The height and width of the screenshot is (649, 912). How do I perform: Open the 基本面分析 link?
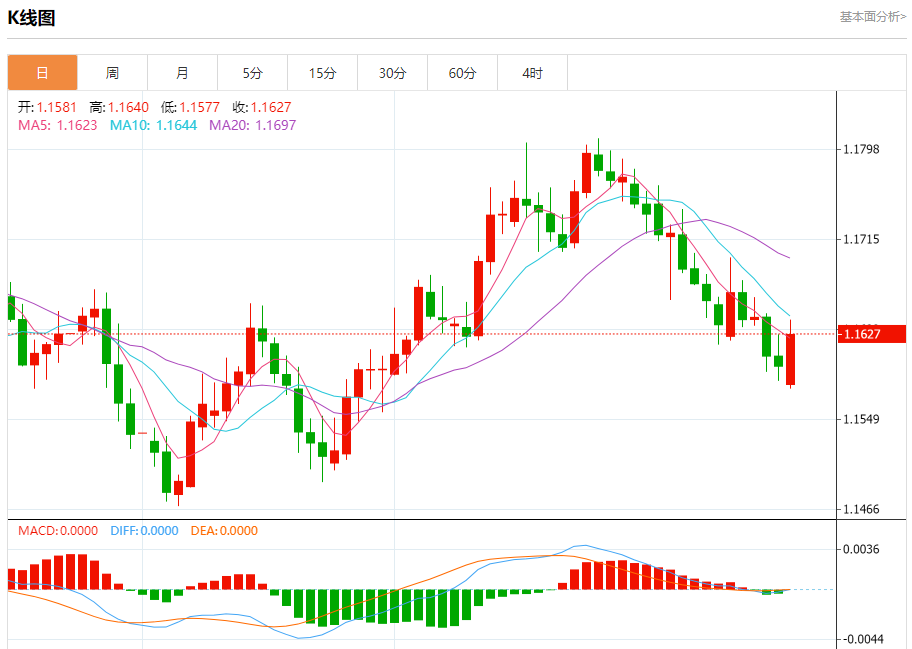(x=872, y=17)
